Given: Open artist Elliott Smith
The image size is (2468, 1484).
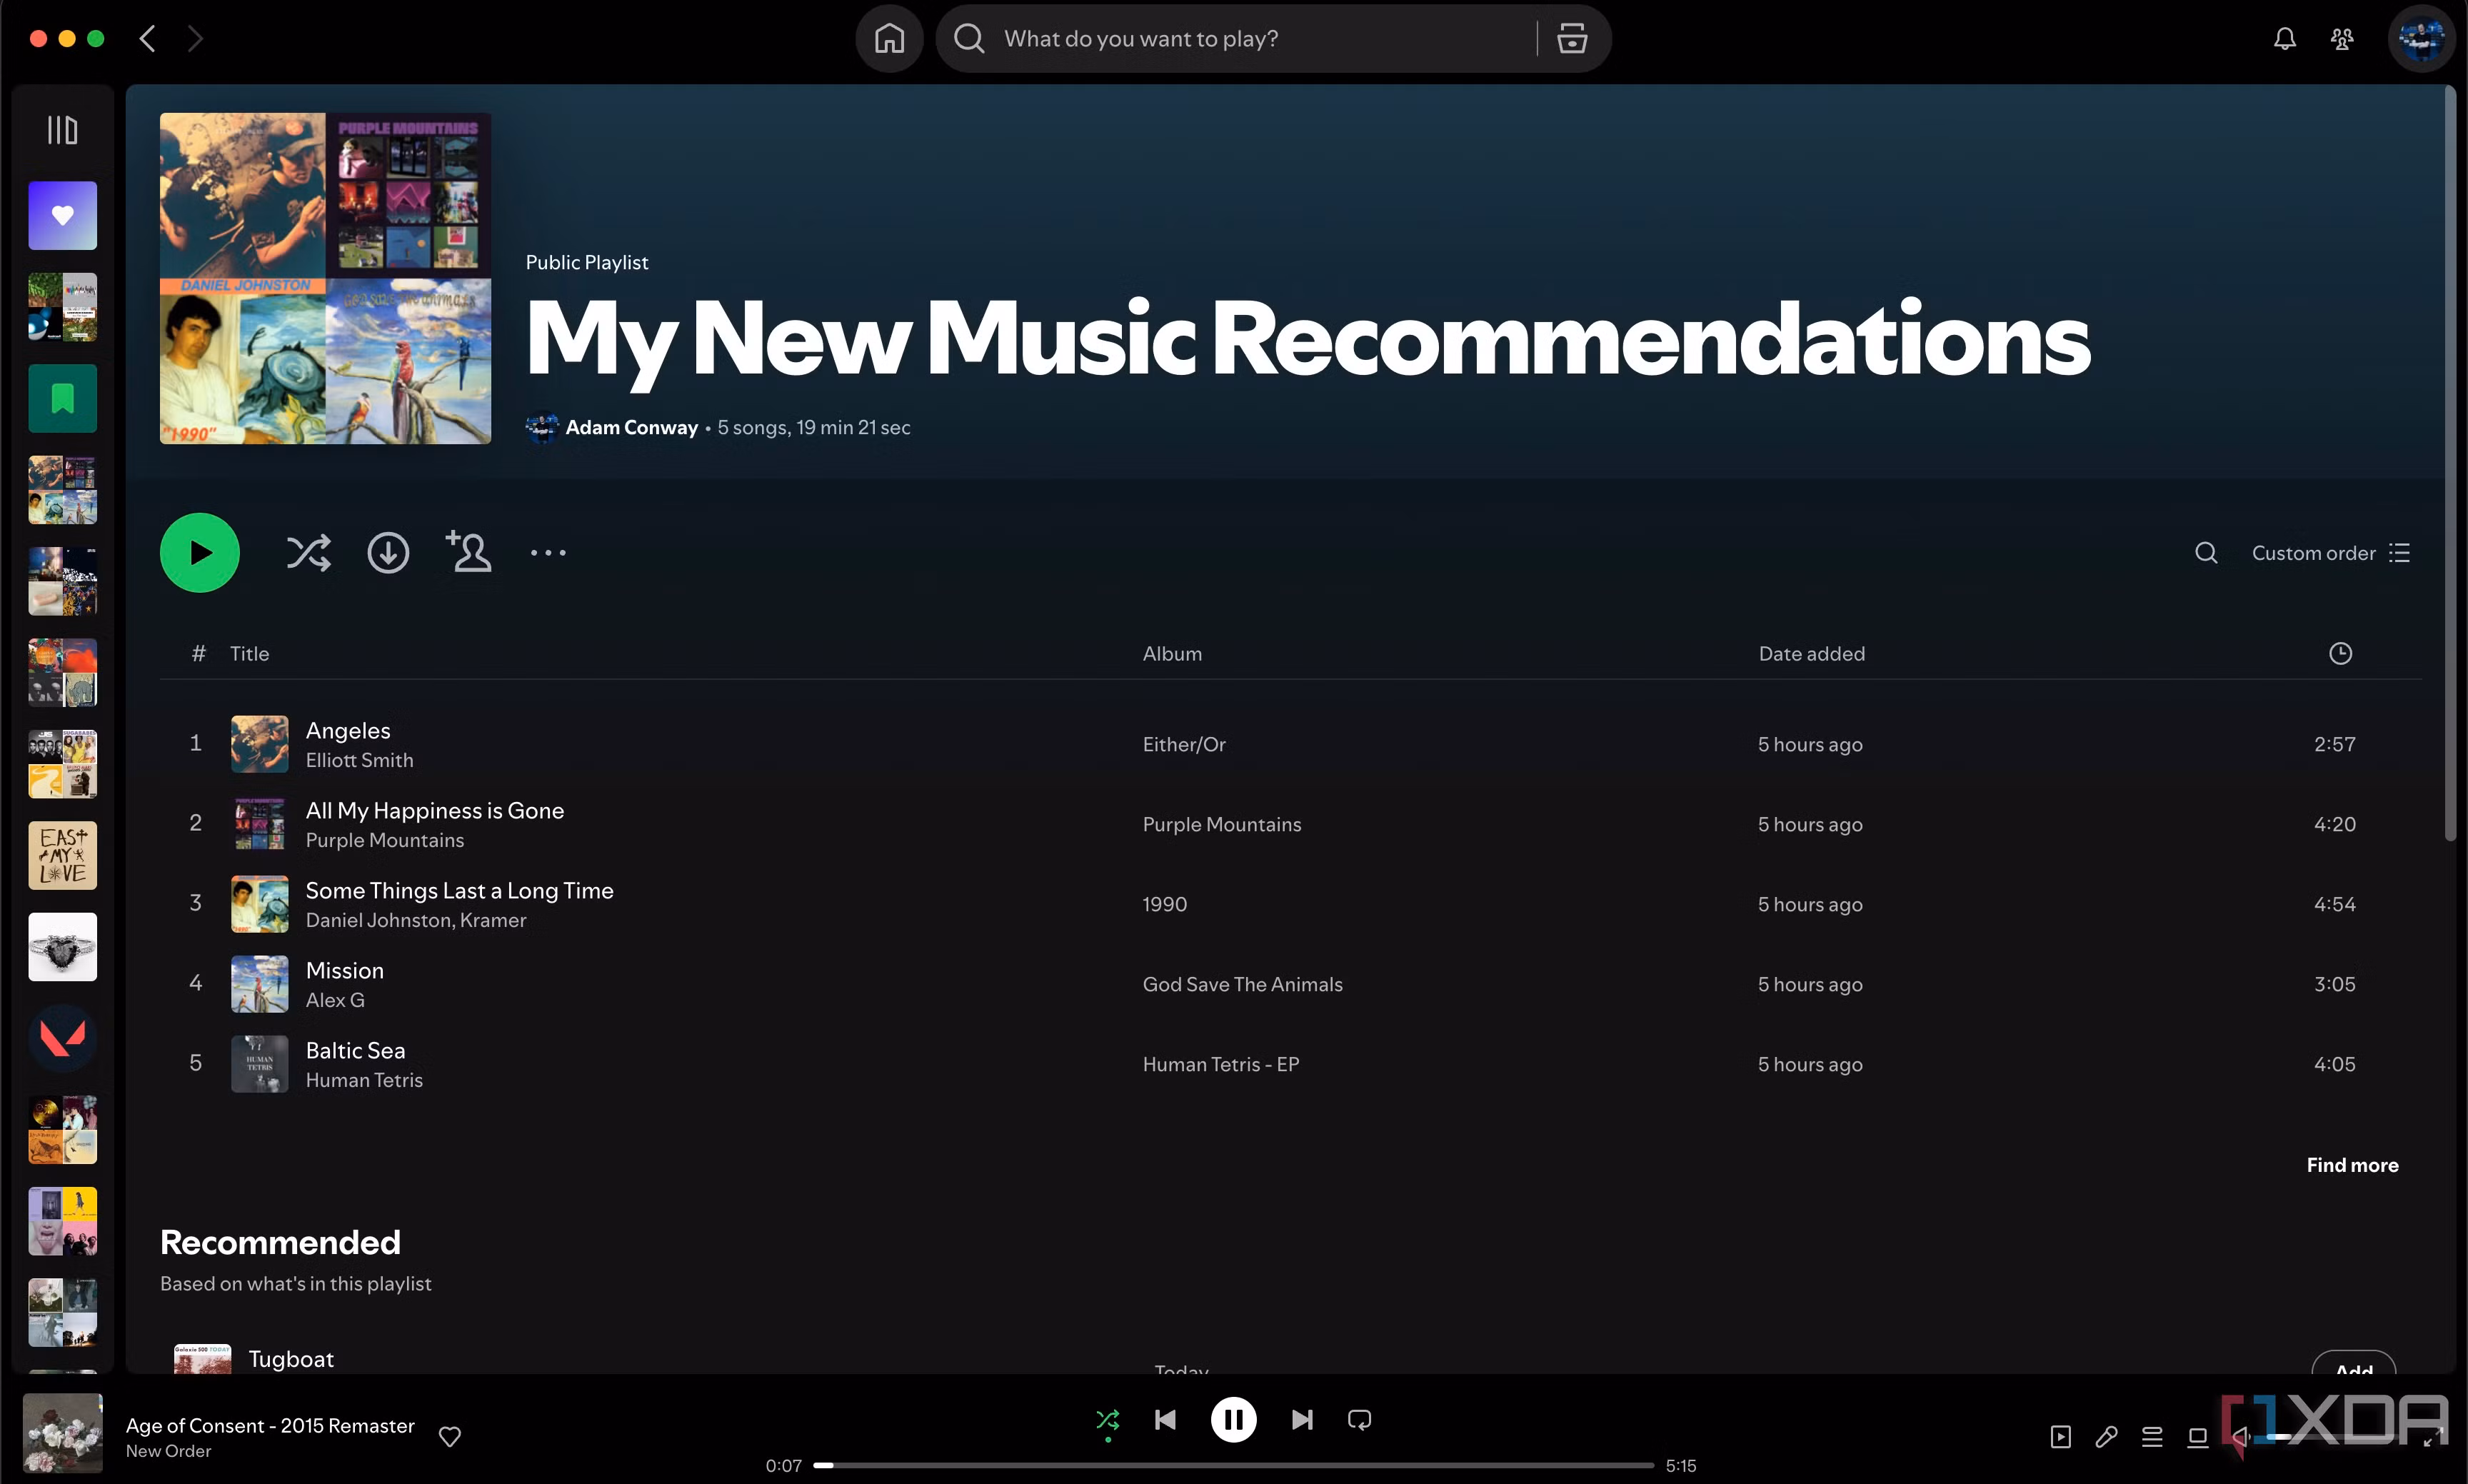Looking at the screenshot, I should pos(359,760).
